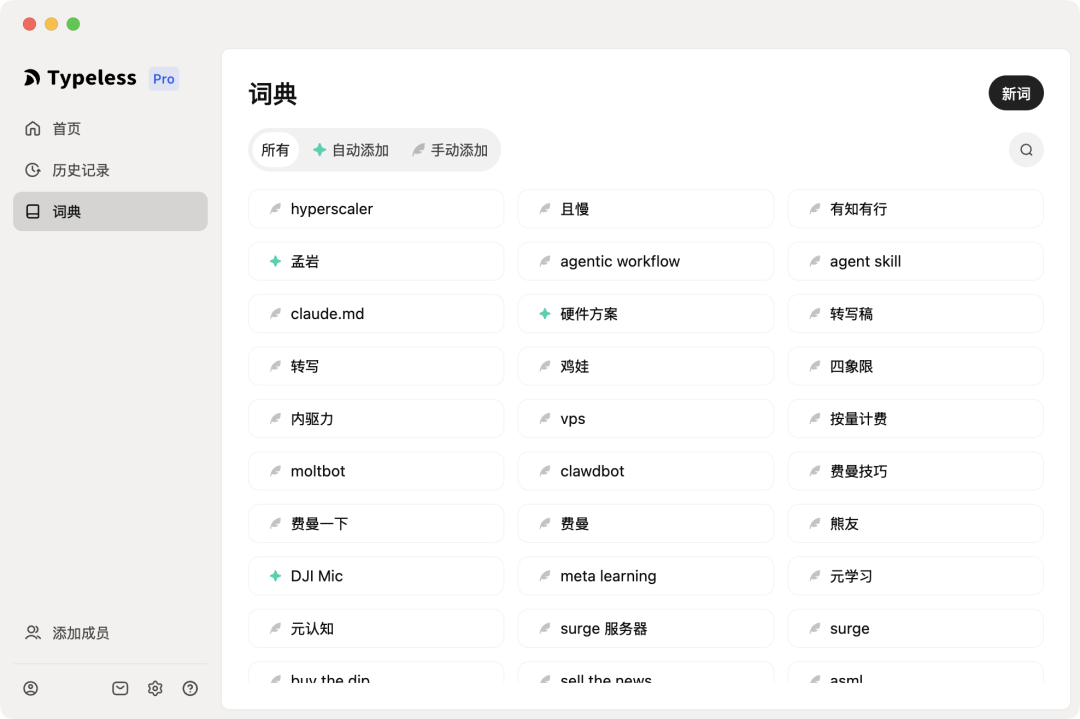Click the help question mark icon
Screen dimensions: 1080x719
(190, 688)
